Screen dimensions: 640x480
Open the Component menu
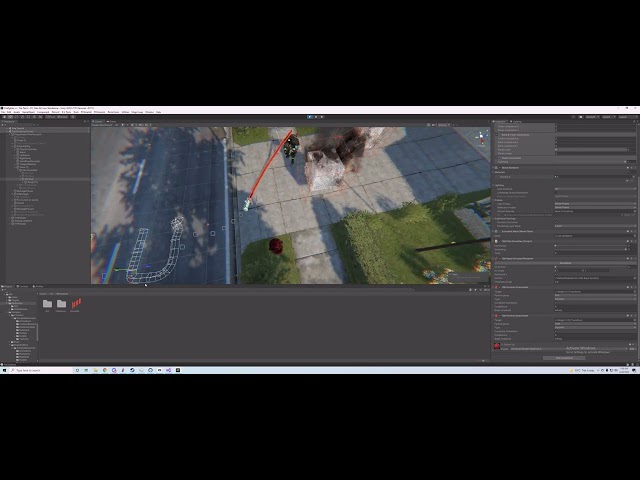[43, 112]
